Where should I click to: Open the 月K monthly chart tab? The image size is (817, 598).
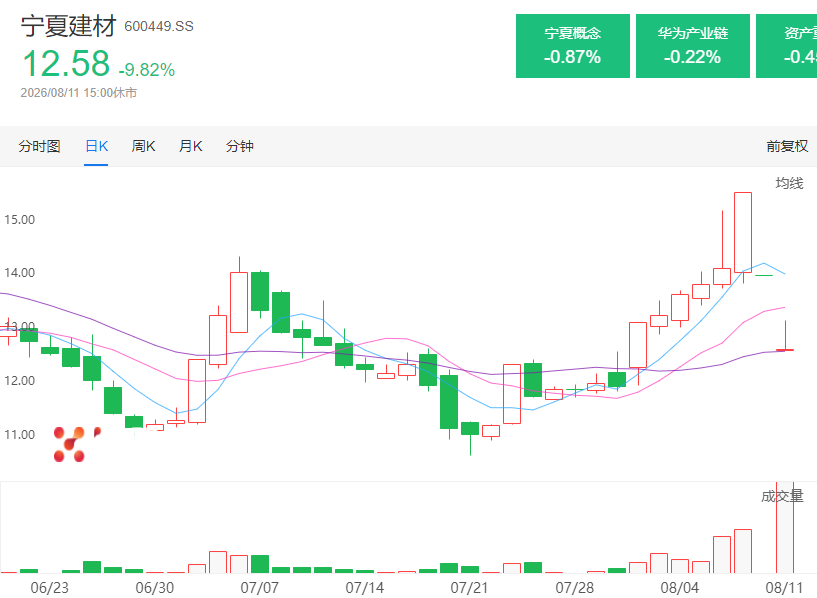click(190, 146)
